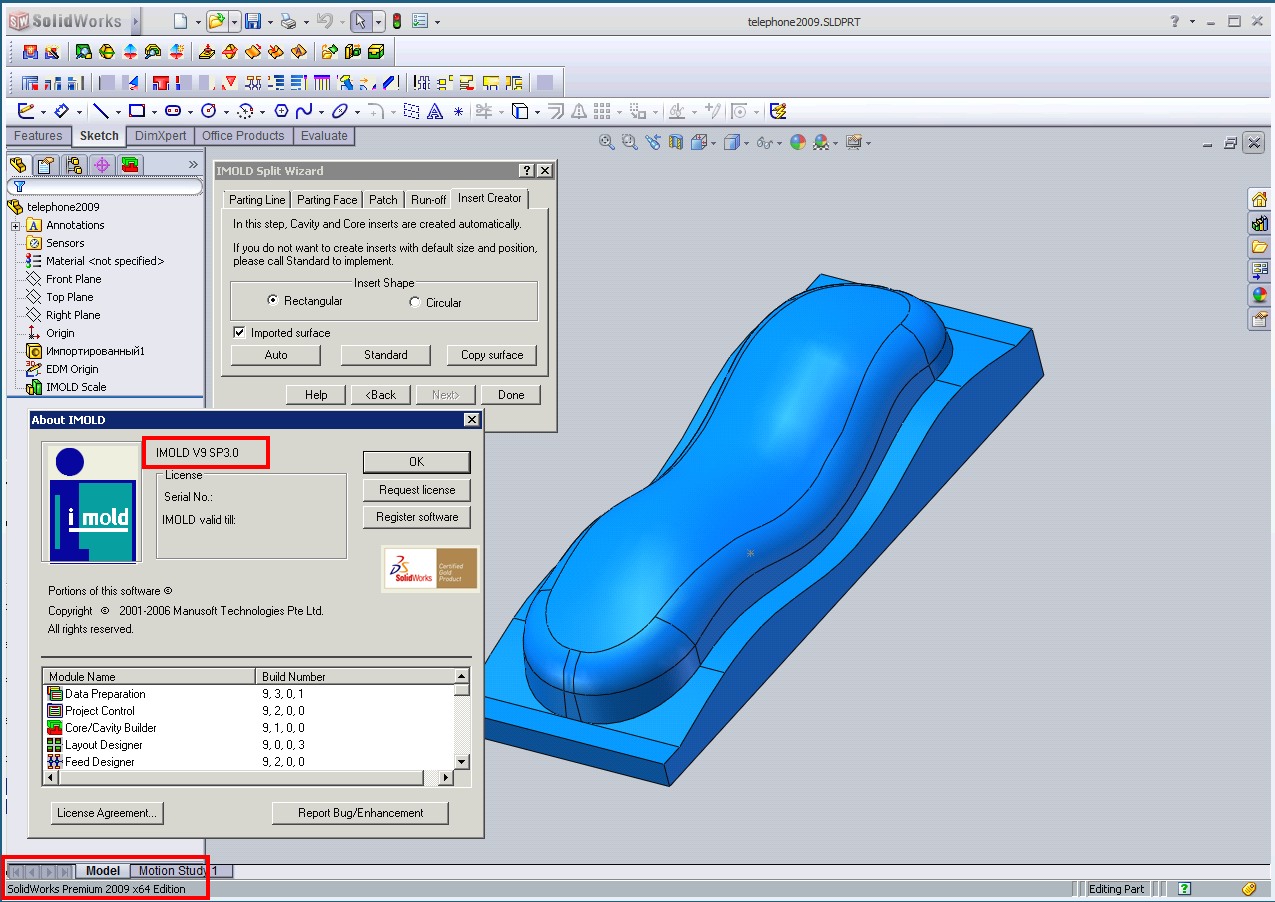
Task: Select the Circle sketch tool
Action: click(208, 111)
